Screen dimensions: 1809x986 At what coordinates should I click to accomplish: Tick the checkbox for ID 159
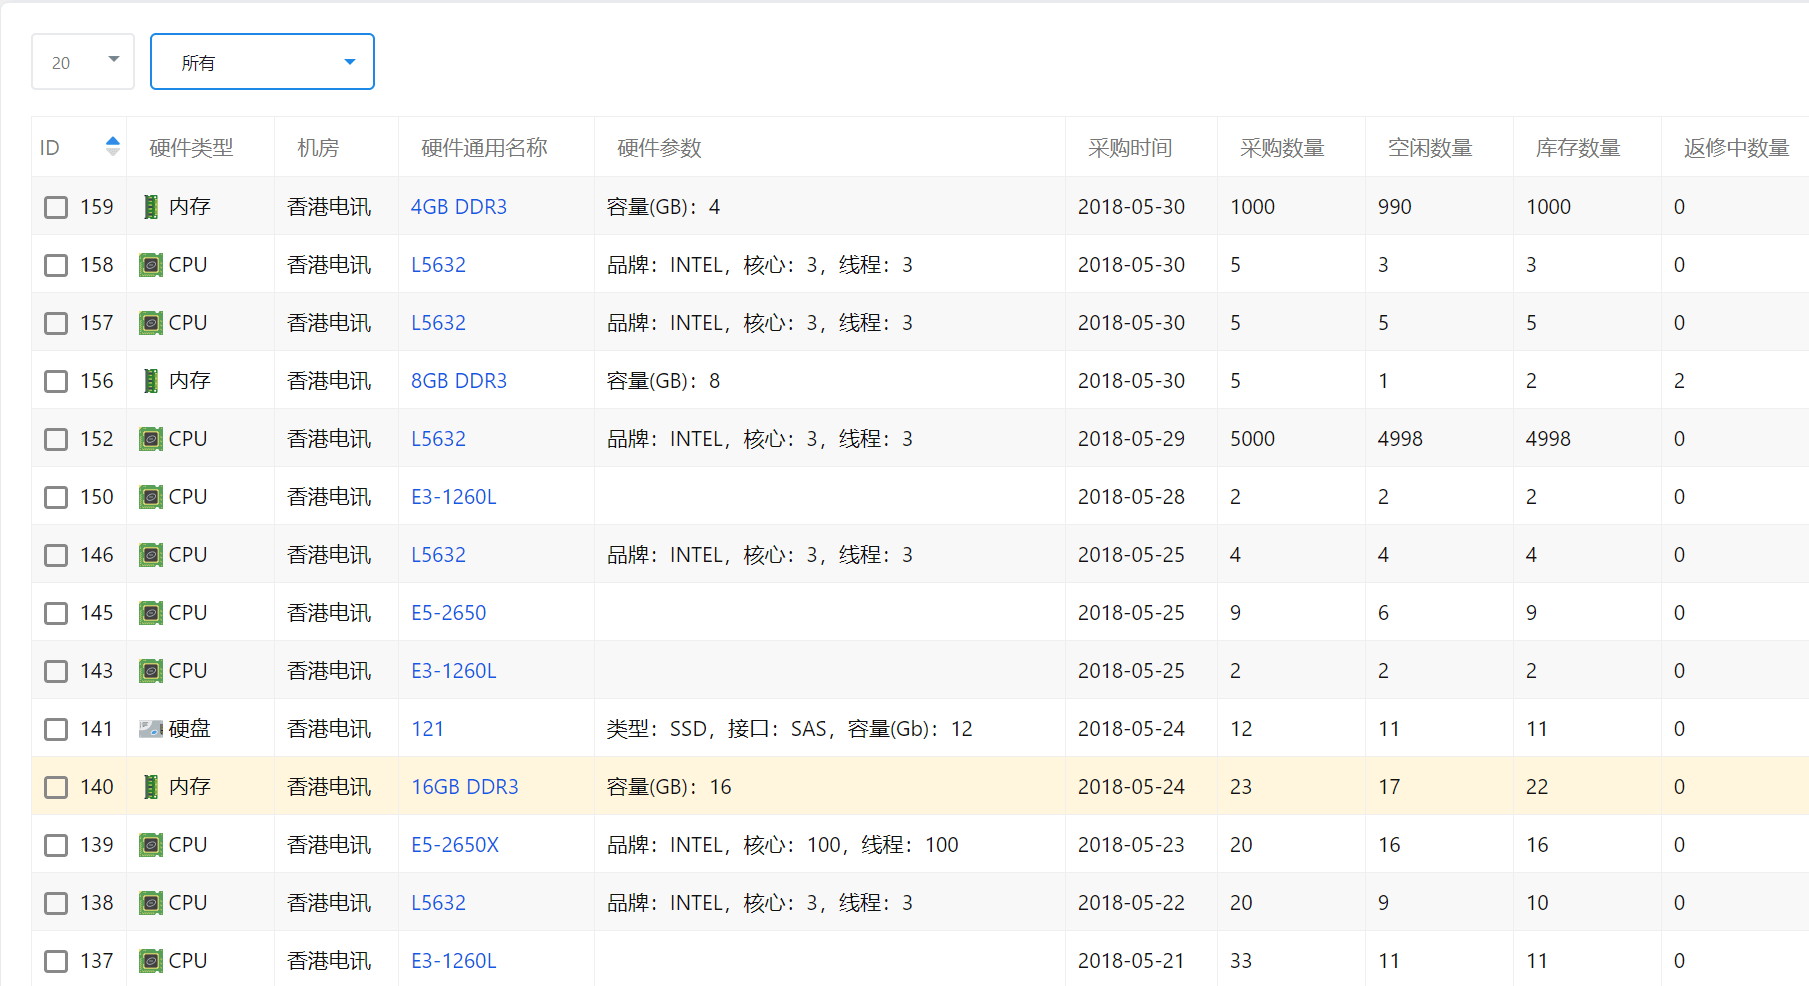click(x=56, y=207)
